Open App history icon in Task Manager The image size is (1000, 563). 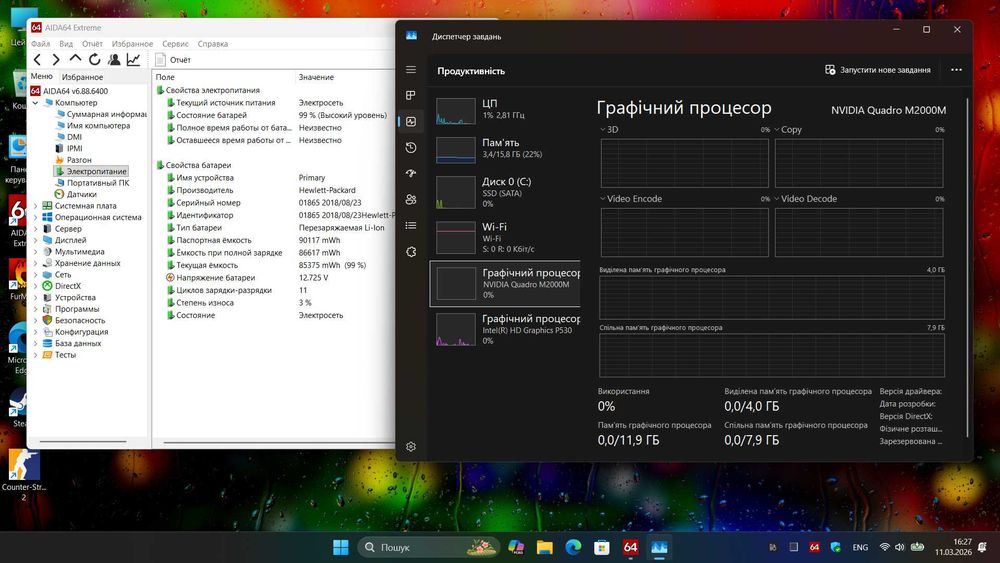pyautogui.click(x=411, y=147)
